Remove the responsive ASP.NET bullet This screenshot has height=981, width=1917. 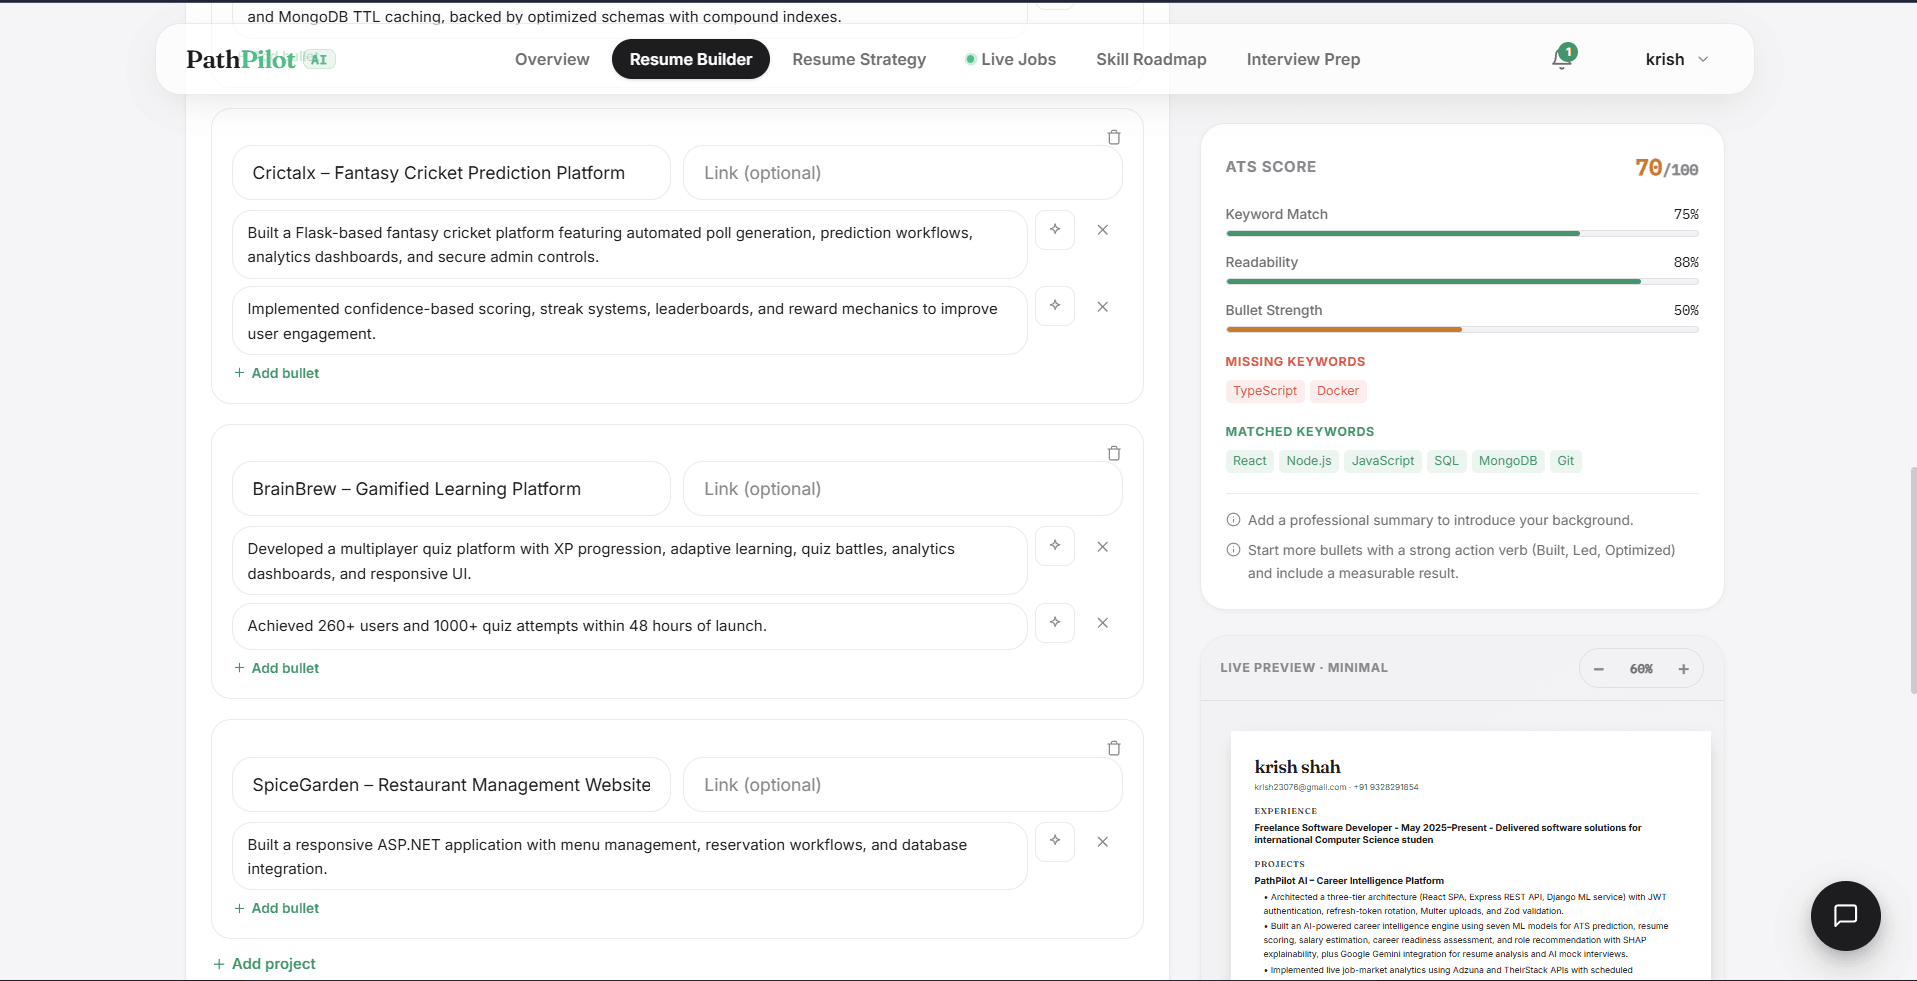(1102, 842)
